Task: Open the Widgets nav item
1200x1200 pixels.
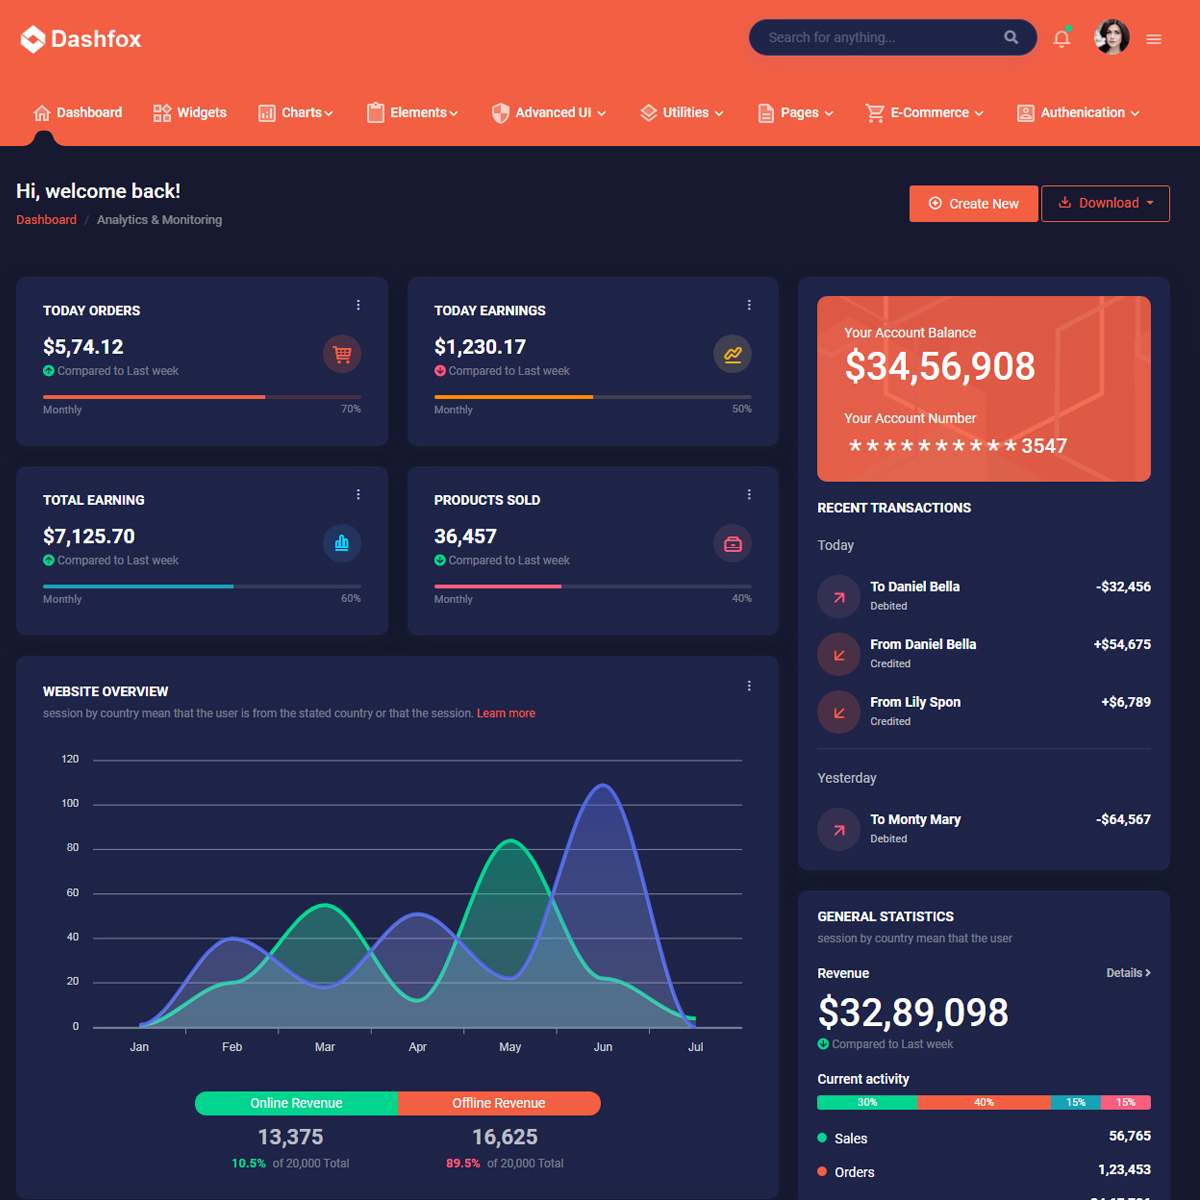Action: pos(190,113)
